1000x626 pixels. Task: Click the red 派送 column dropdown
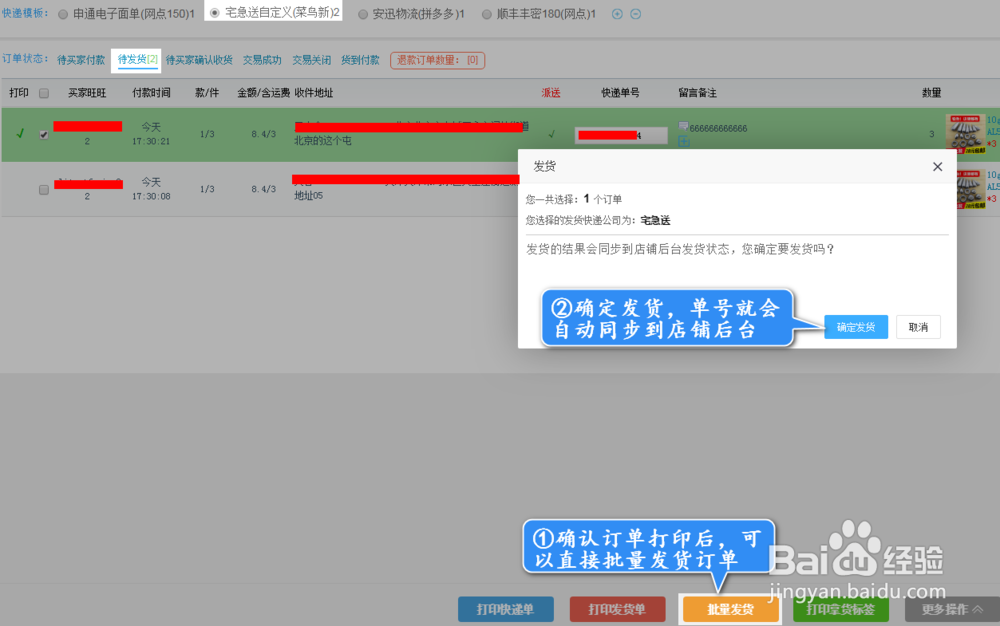pos(550,92)
